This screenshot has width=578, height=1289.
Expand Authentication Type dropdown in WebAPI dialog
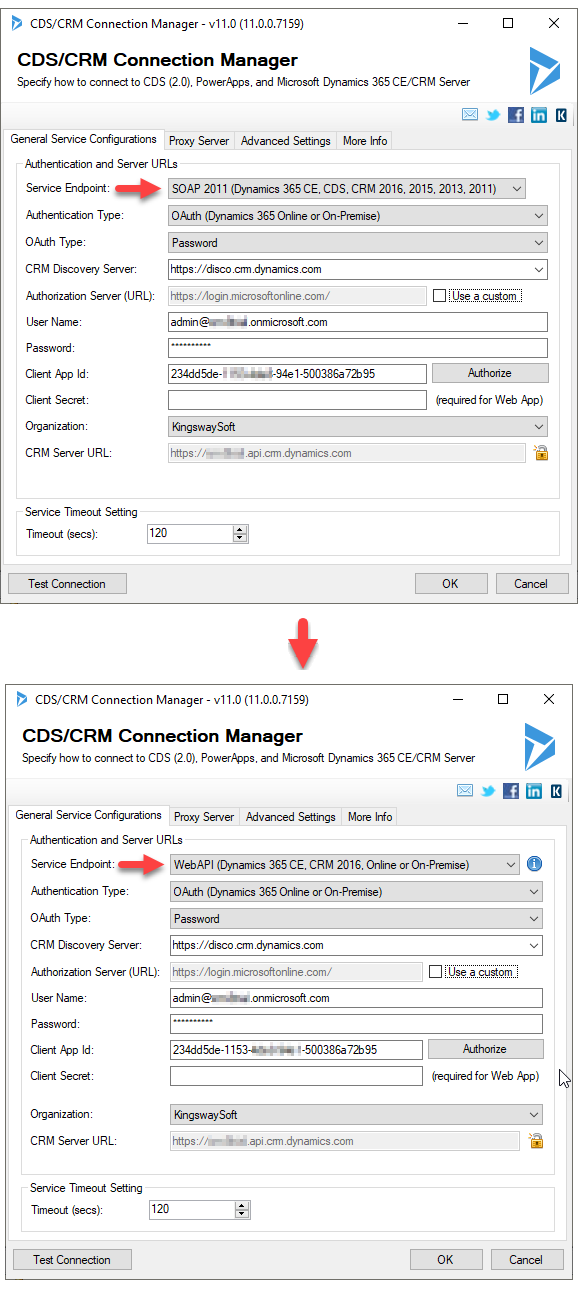pos(356,891)
